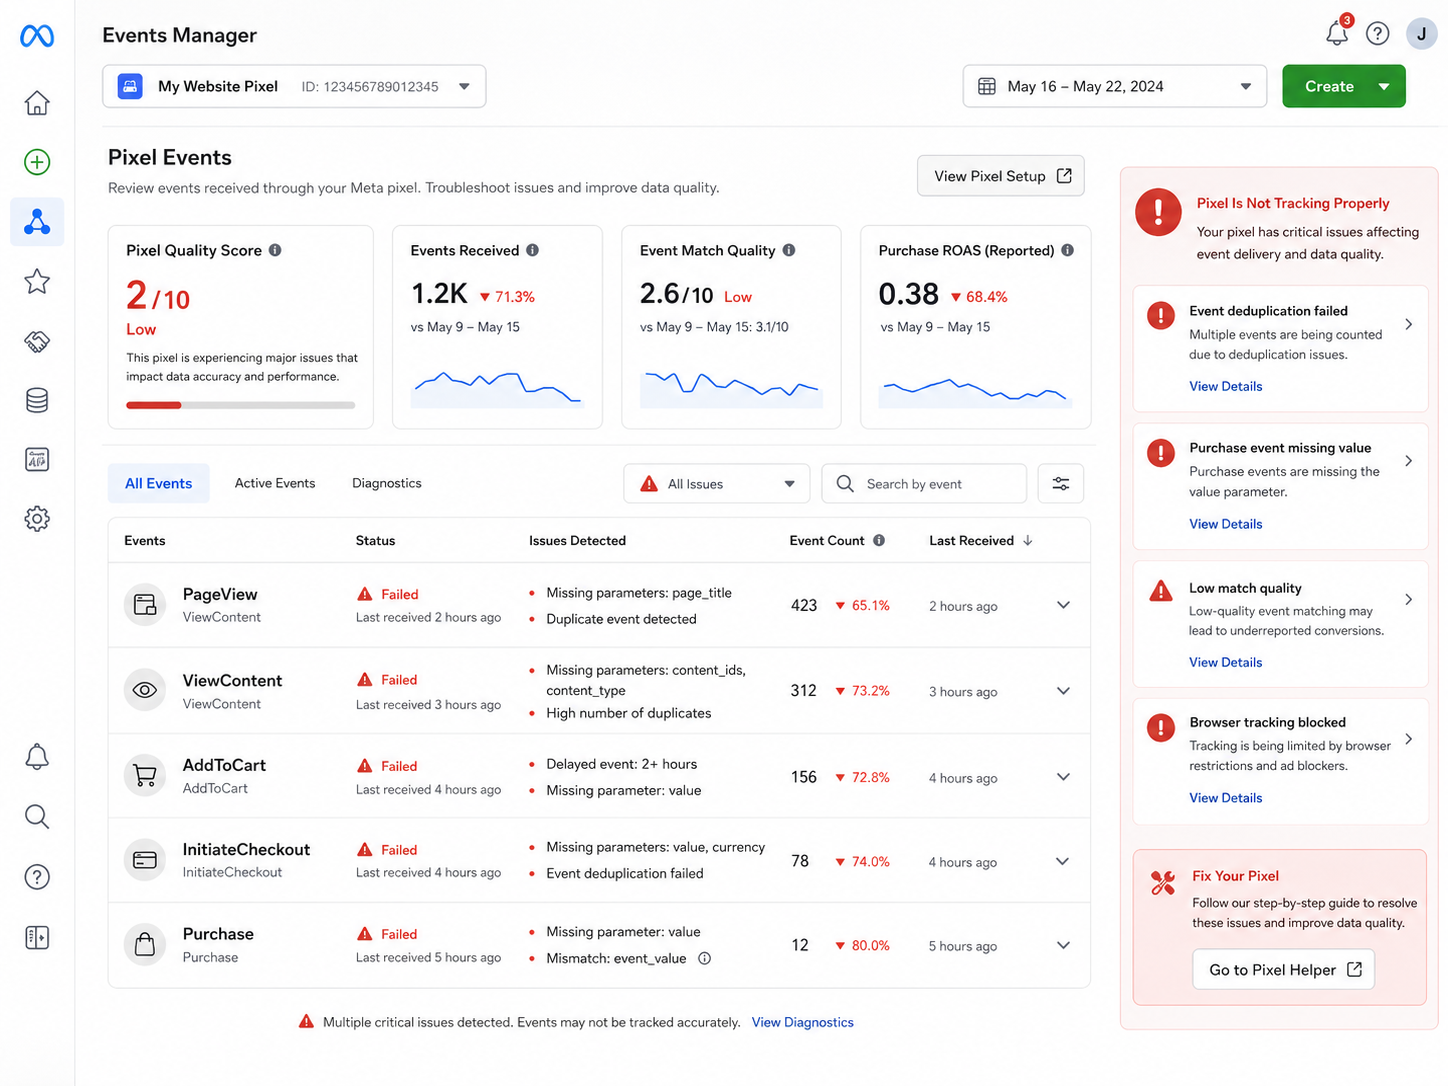Click the Purchase ROAS sparkline chart
The height and width of the screenshot is (1086, 1448).
975,391
